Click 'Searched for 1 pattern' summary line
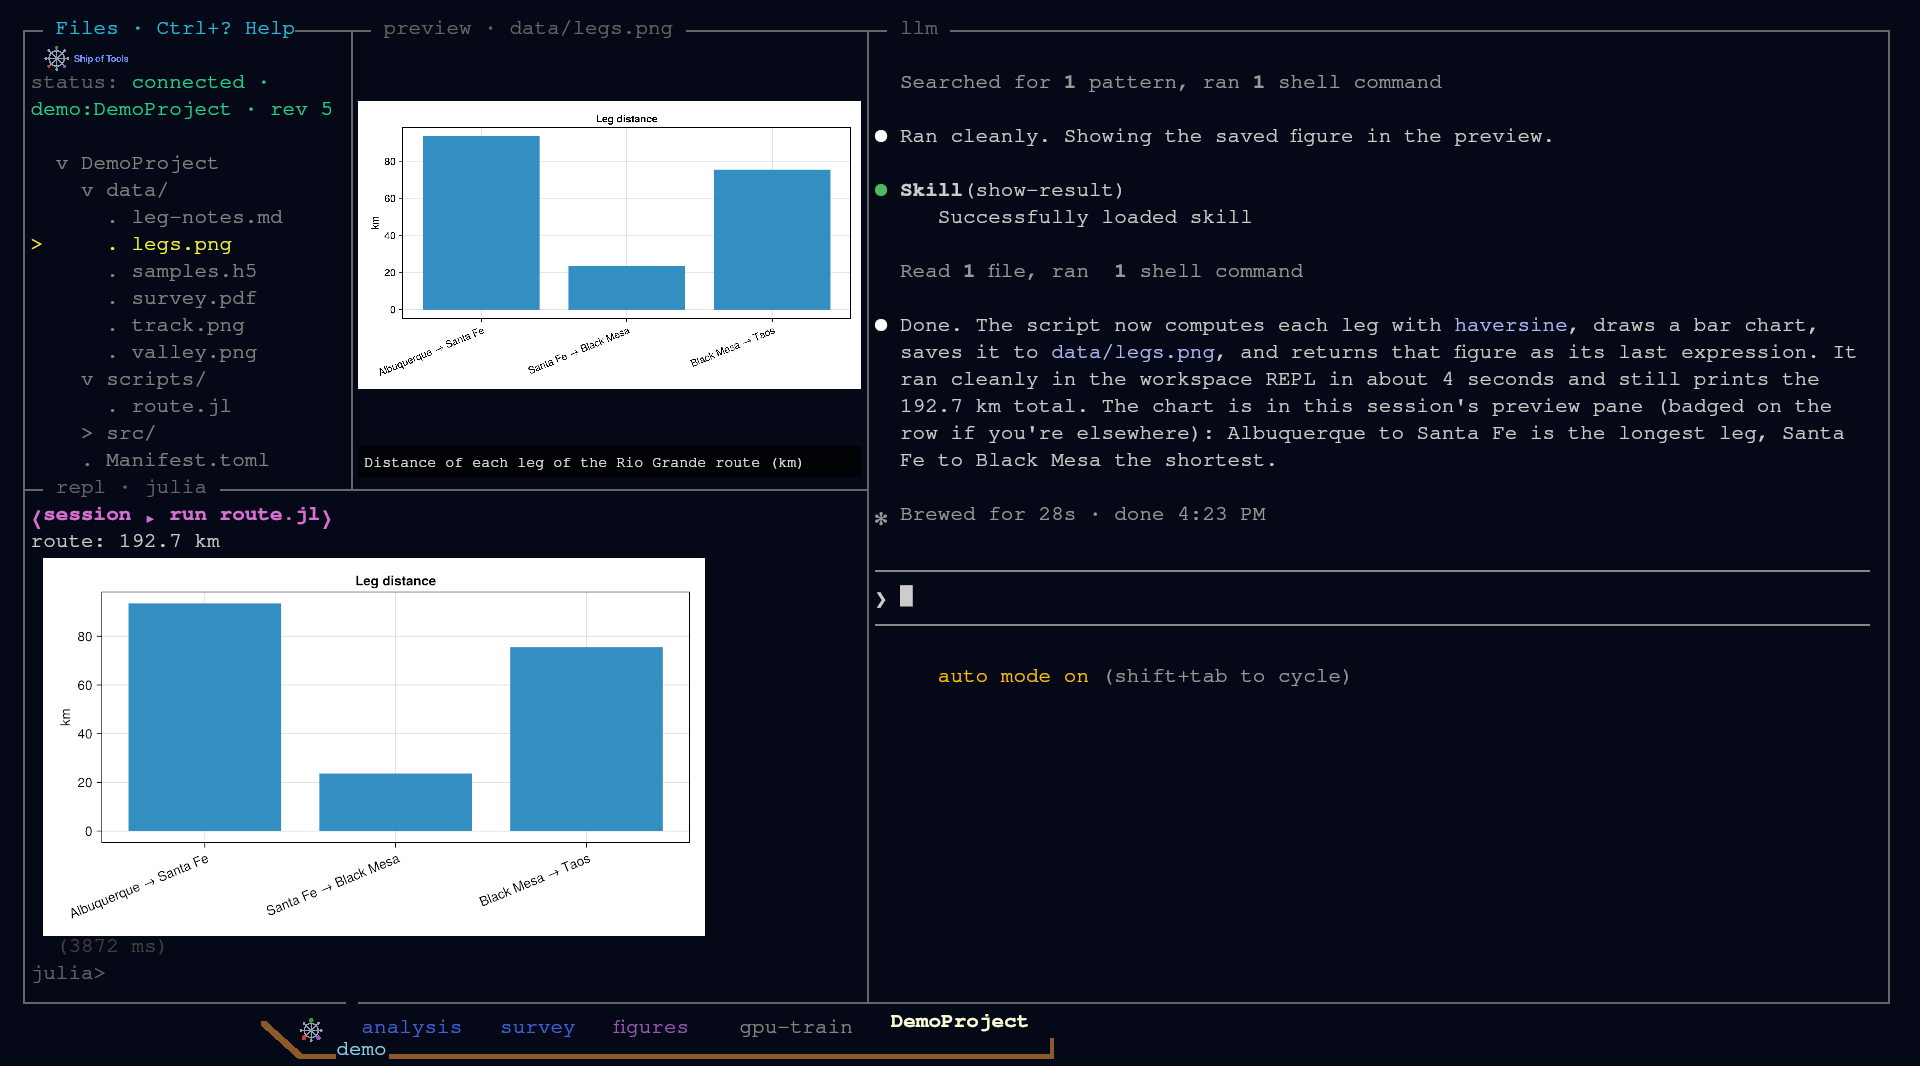Screen dimensions: 1920x1066 (1170, 82)
